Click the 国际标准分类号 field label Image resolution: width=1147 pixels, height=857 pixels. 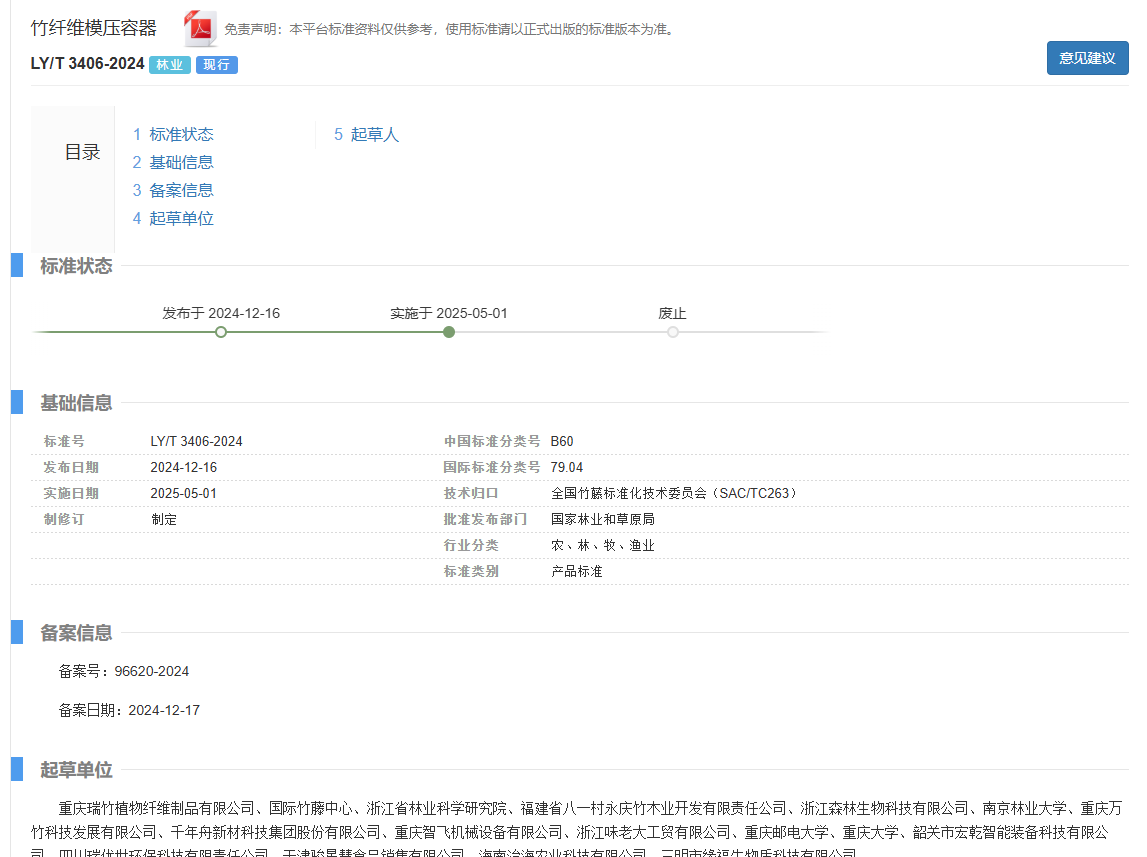[492, 467]
